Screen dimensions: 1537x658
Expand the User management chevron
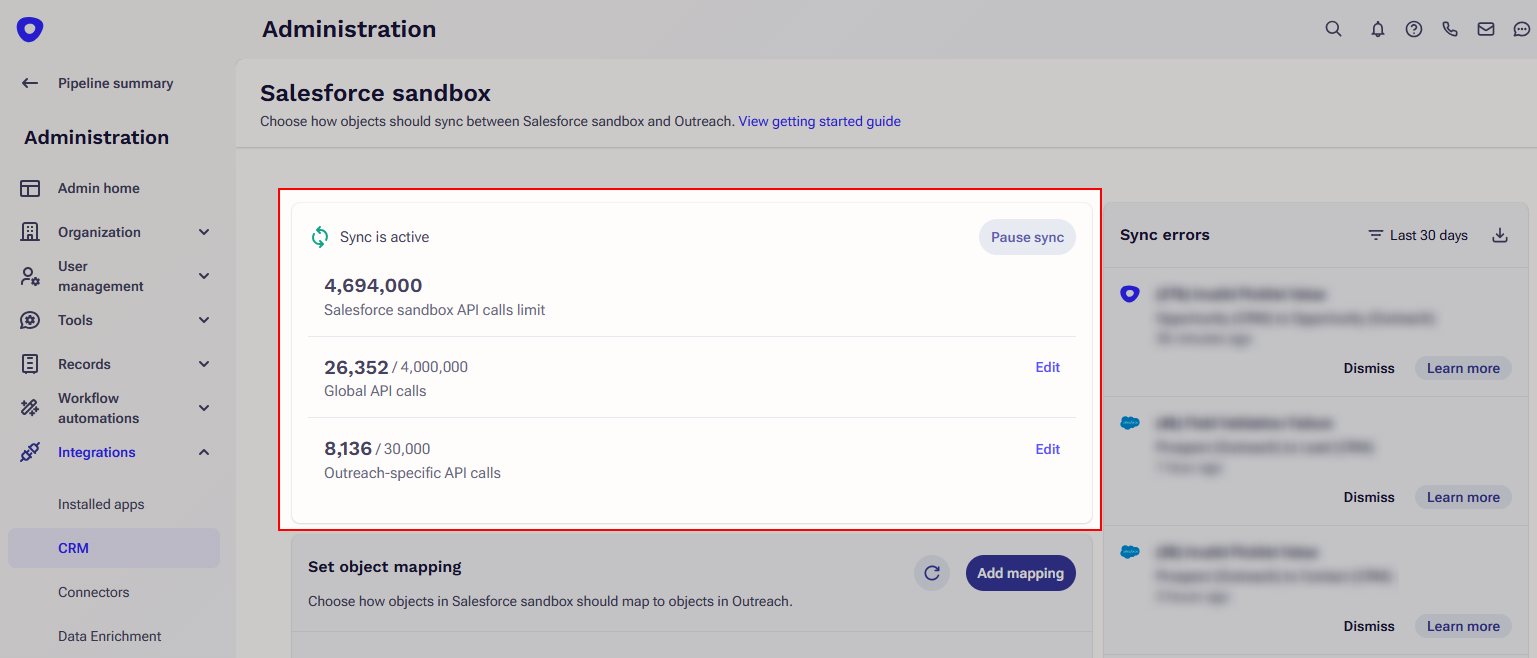204,276
